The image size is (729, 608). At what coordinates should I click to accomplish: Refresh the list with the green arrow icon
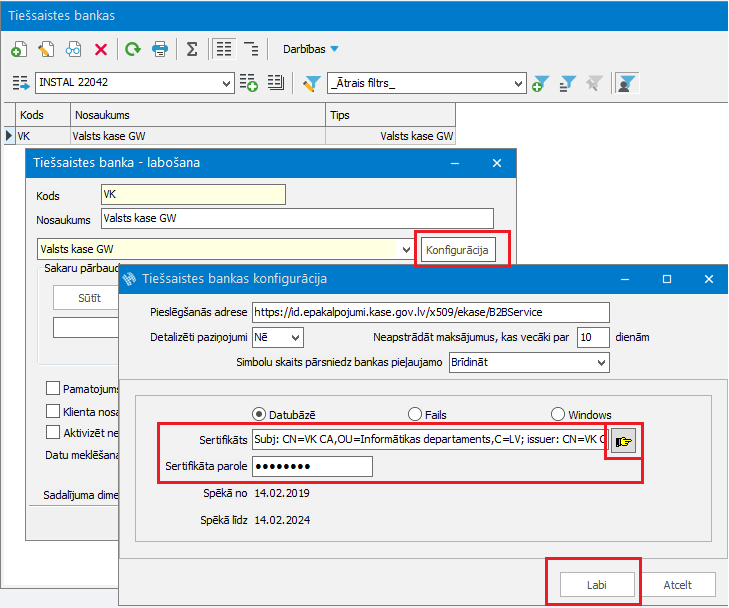132,49
